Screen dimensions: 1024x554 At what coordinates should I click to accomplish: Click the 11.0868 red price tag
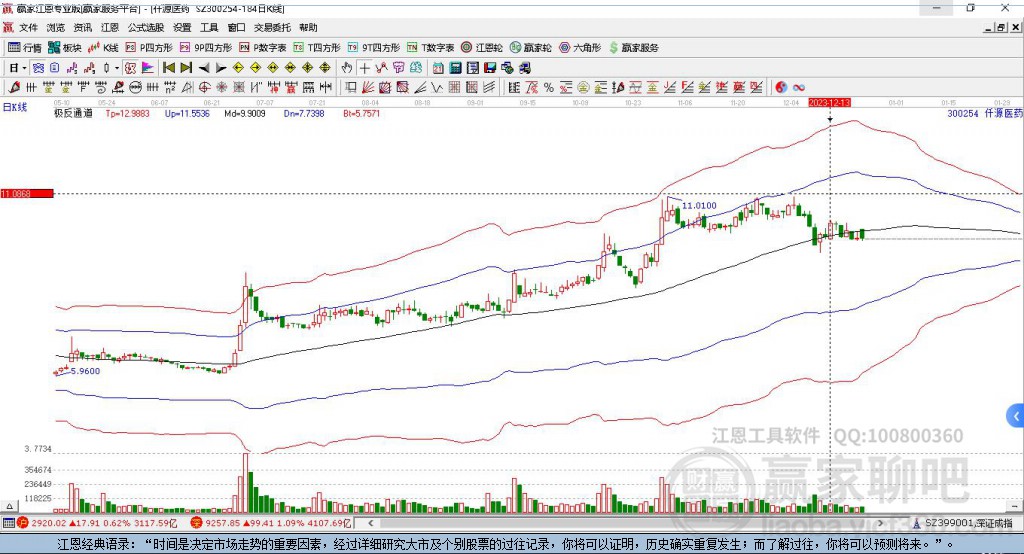[27, 193]
